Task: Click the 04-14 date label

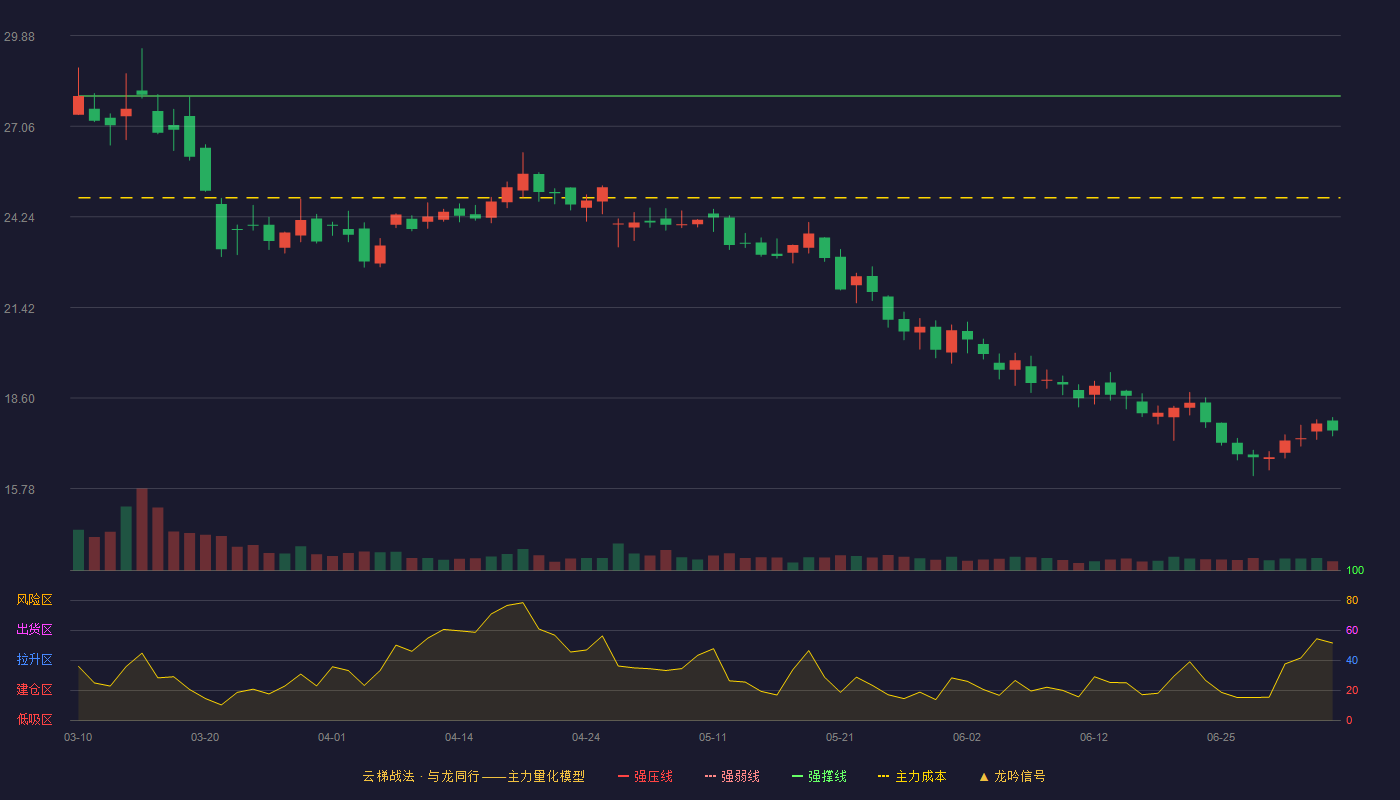Action: coord(459,737)
